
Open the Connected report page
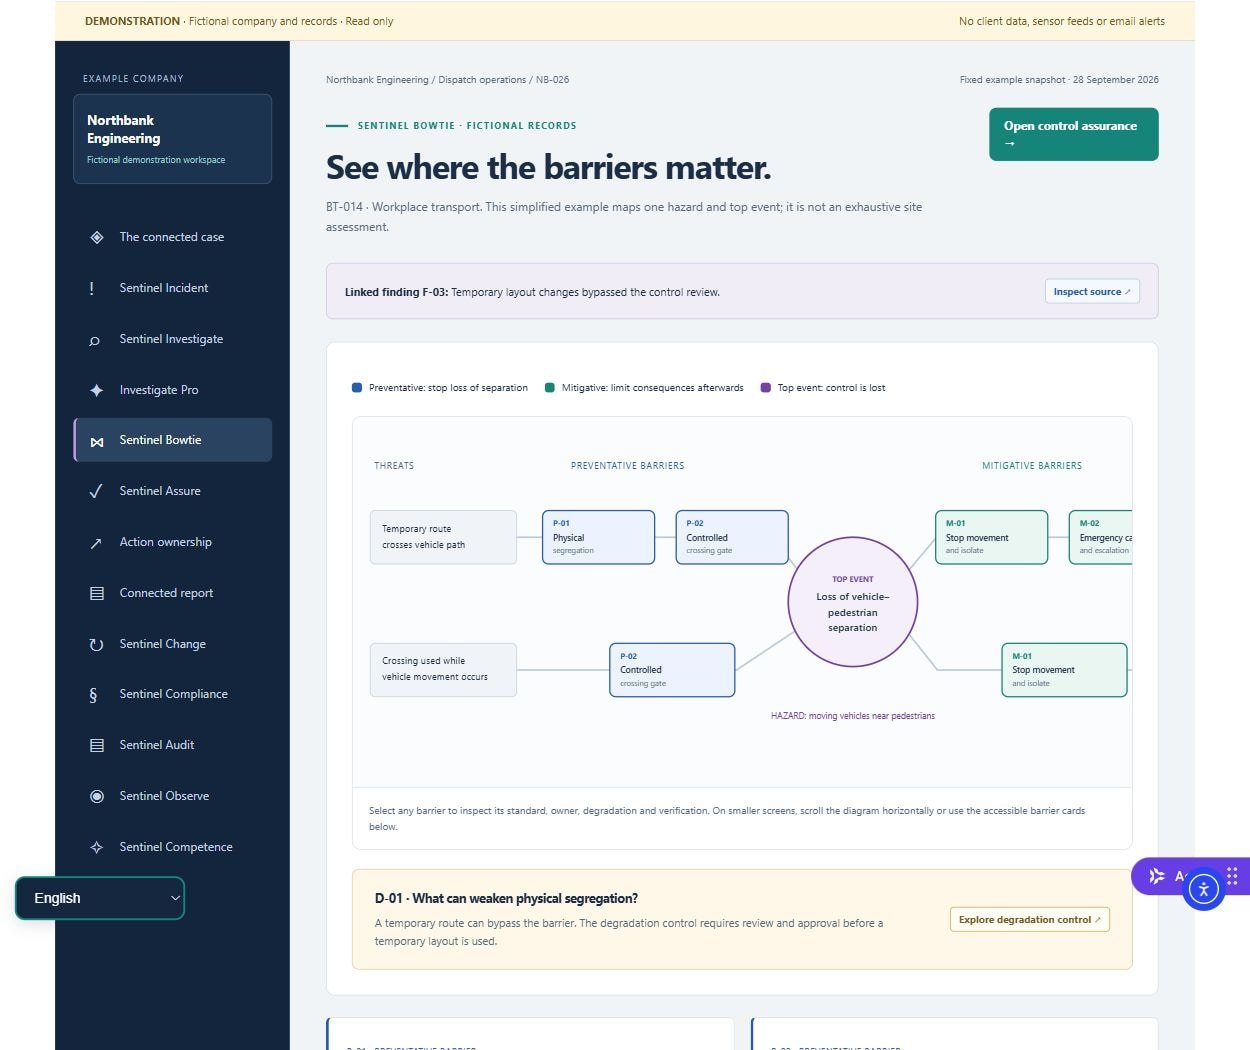click(172, 593)
